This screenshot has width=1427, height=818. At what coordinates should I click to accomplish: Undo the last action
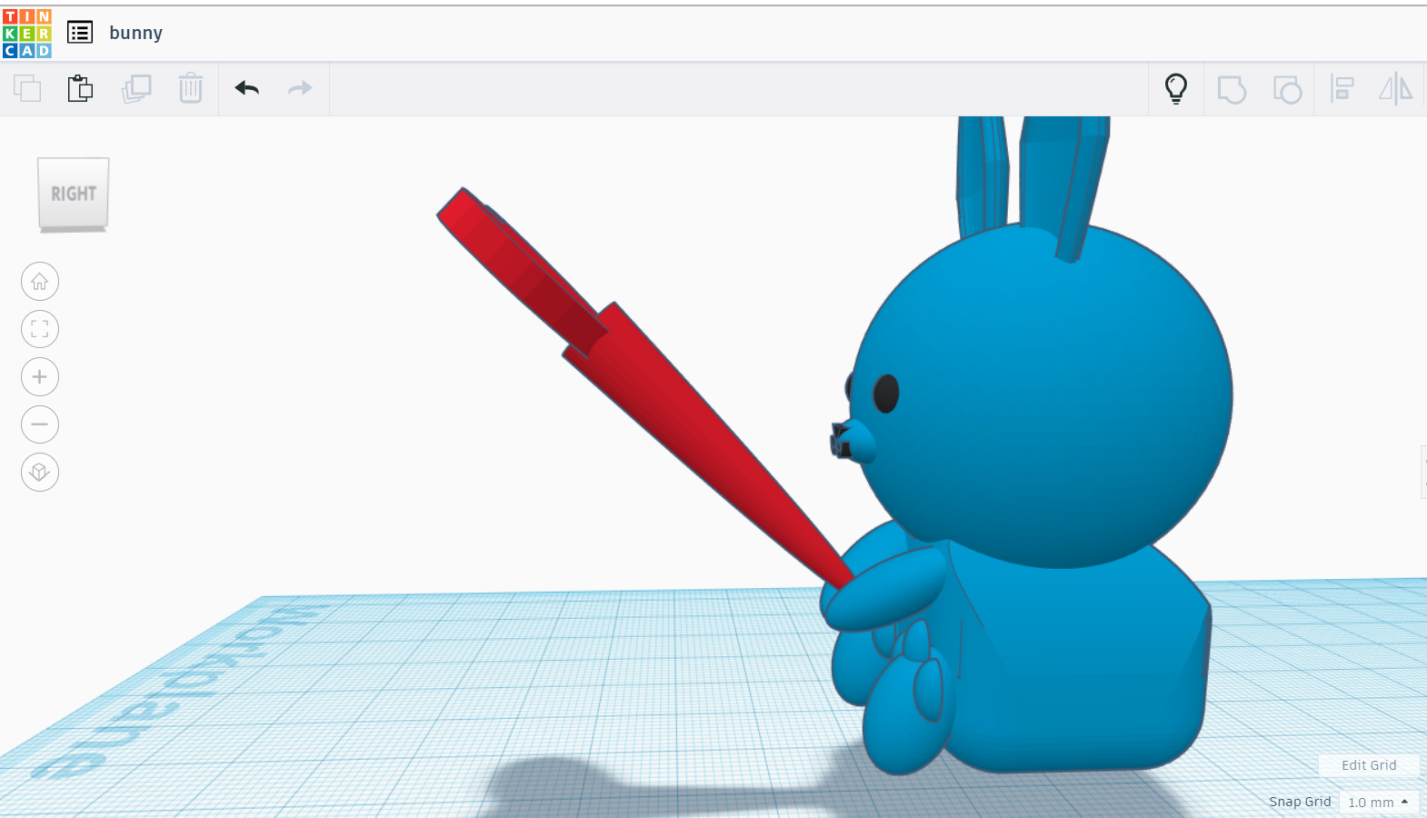coord(247,88)
